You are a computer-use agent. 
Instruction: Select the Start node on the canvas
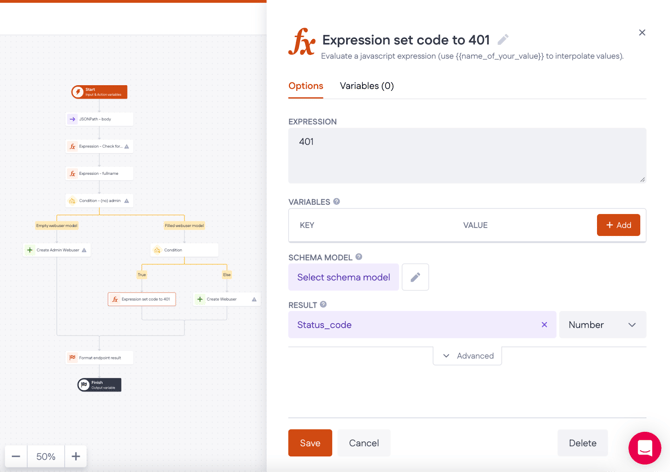[x=99, y=92]
